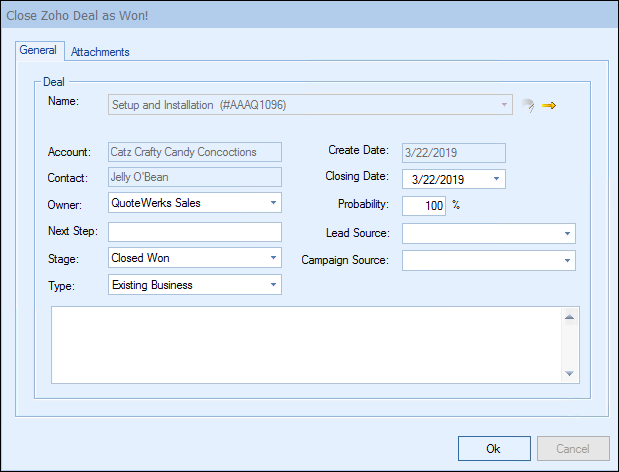Expand the Stage dropdown showing Closed Won
Screen dimensions: 619x472
click(273, 258)
